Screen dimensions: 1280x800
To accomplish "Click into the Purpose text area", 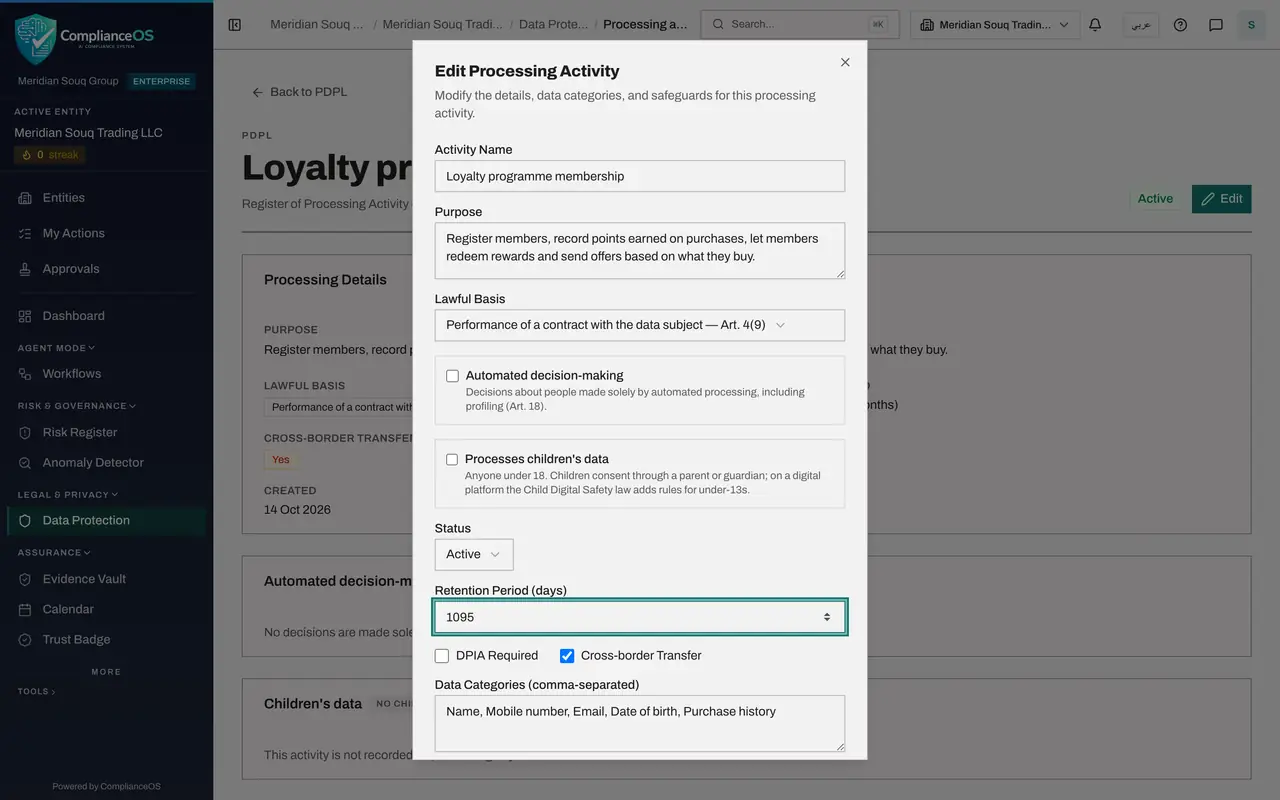I will click(x=640, y=250).
